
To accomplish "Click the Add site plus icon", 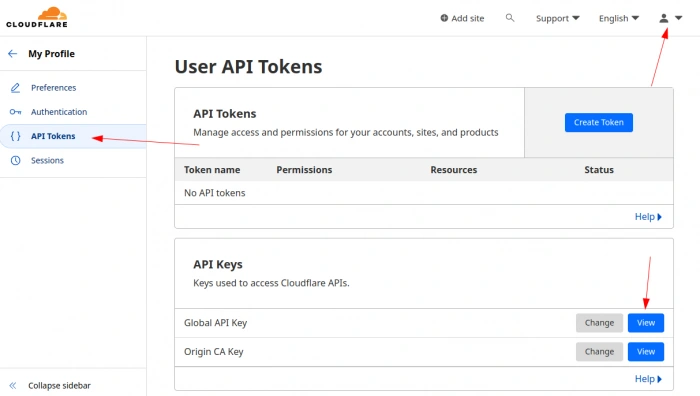I will [444, 18].
